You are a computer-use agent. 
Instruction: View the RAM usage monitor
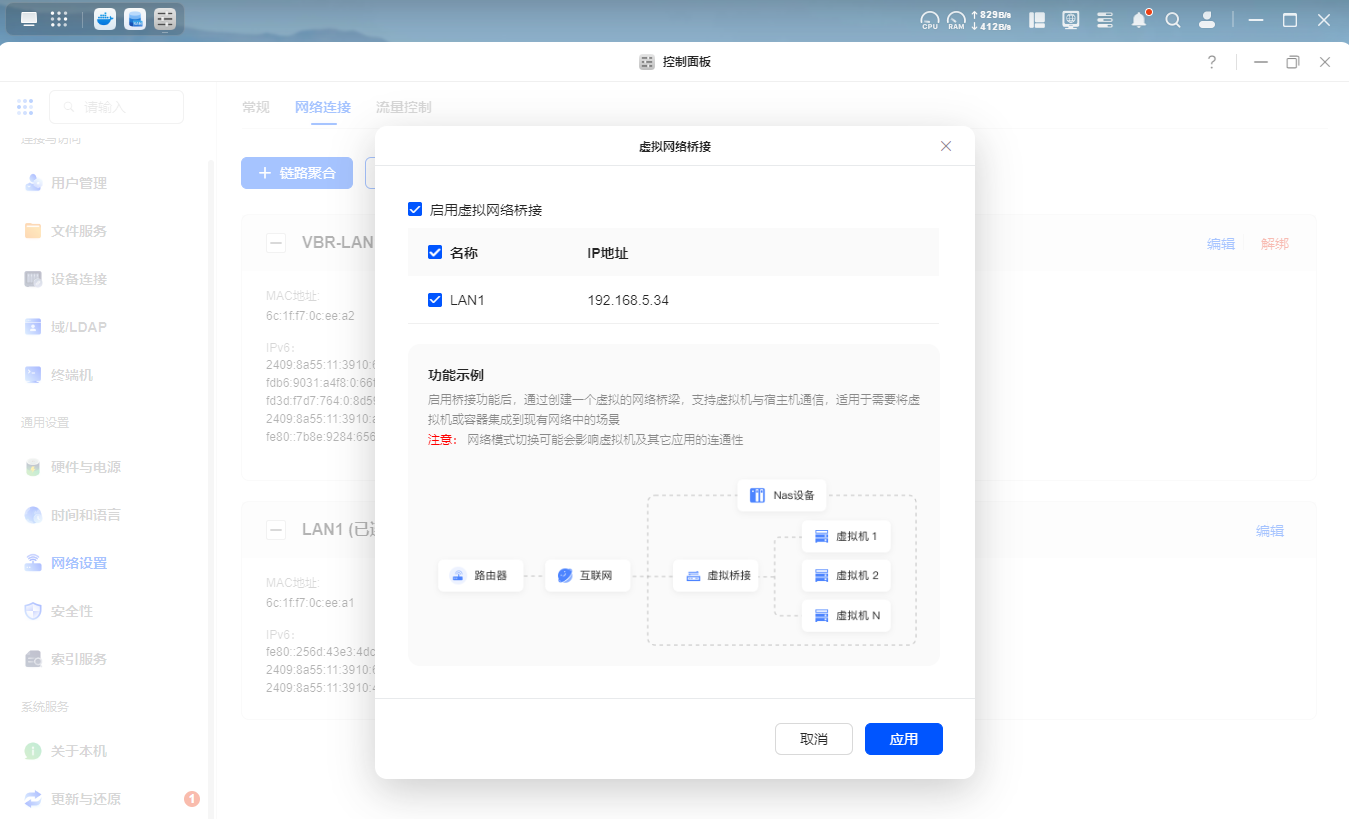coord(956,19)
